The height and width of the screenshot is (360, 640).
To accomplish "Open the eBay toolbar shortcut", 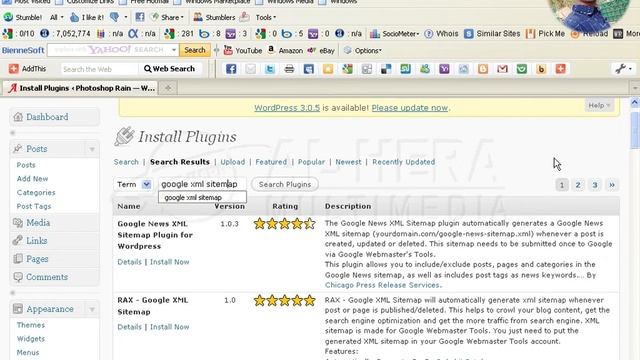I will tap(321, 51).
